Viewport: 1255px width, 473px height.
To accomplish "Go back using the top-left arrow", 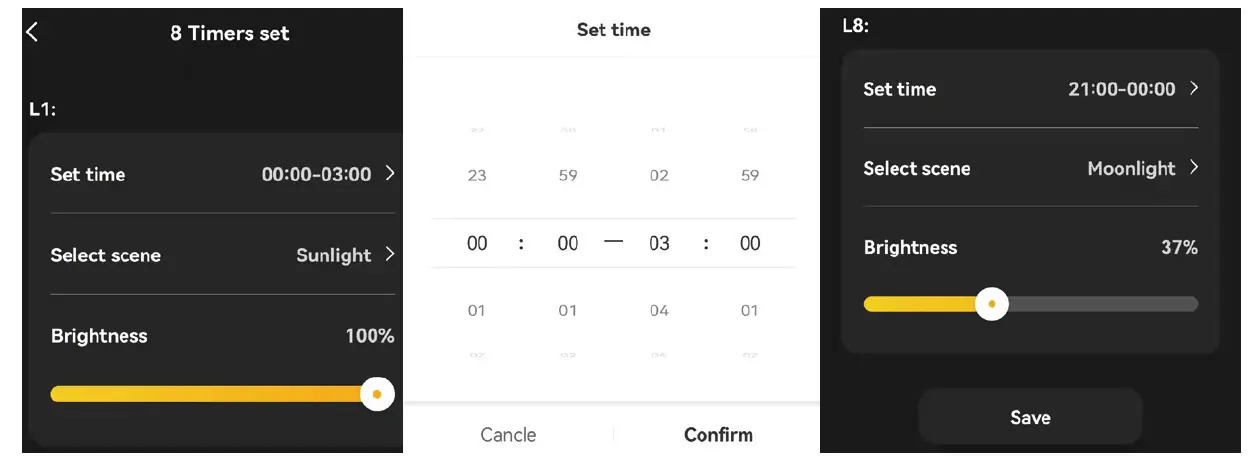I will click(32, 32).
